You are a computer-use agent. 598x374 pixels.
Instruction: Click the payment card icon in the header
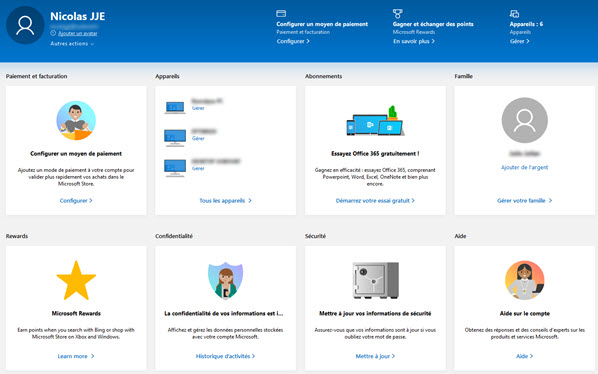coord(281,14)
